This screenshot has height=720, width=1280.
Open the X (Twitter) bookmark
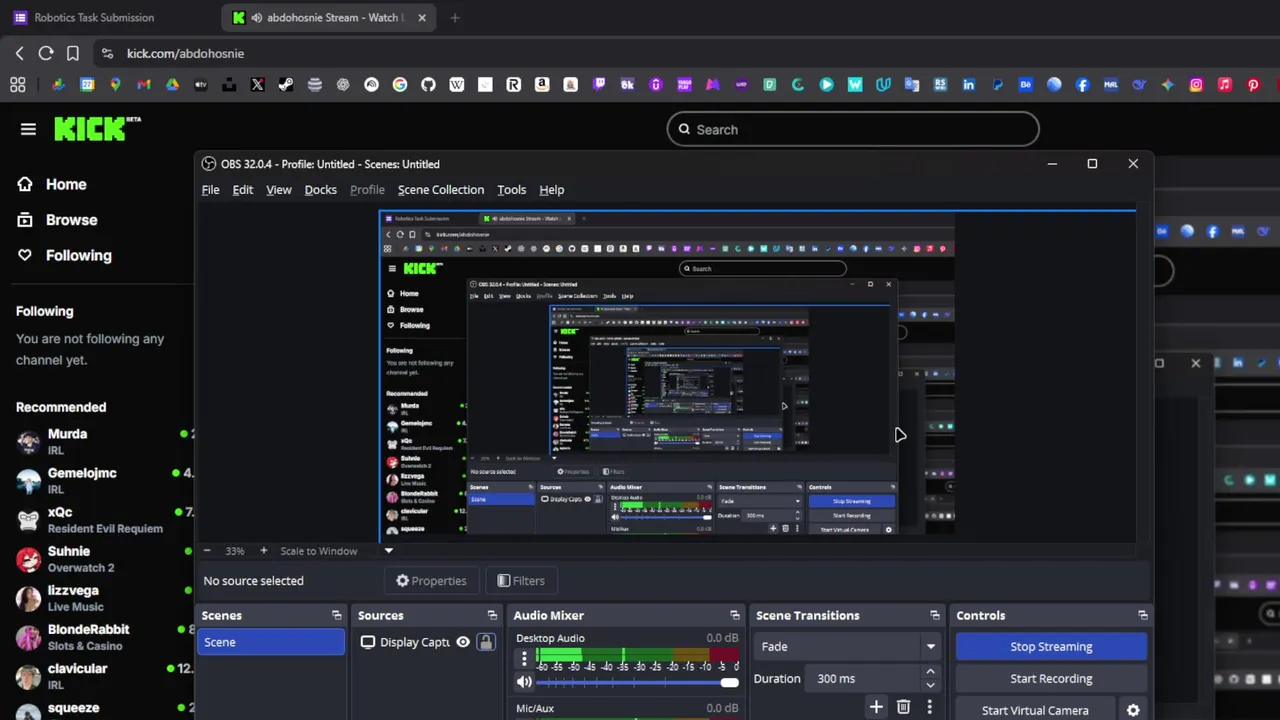[257, 85]
